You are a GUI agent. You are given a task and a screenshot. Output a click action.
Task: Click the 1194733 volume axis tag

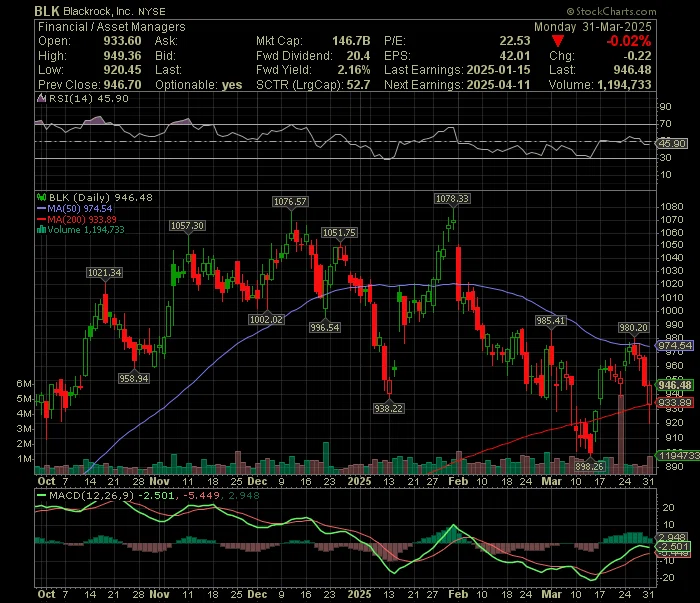pyautogui.click(x=677, y=455)
